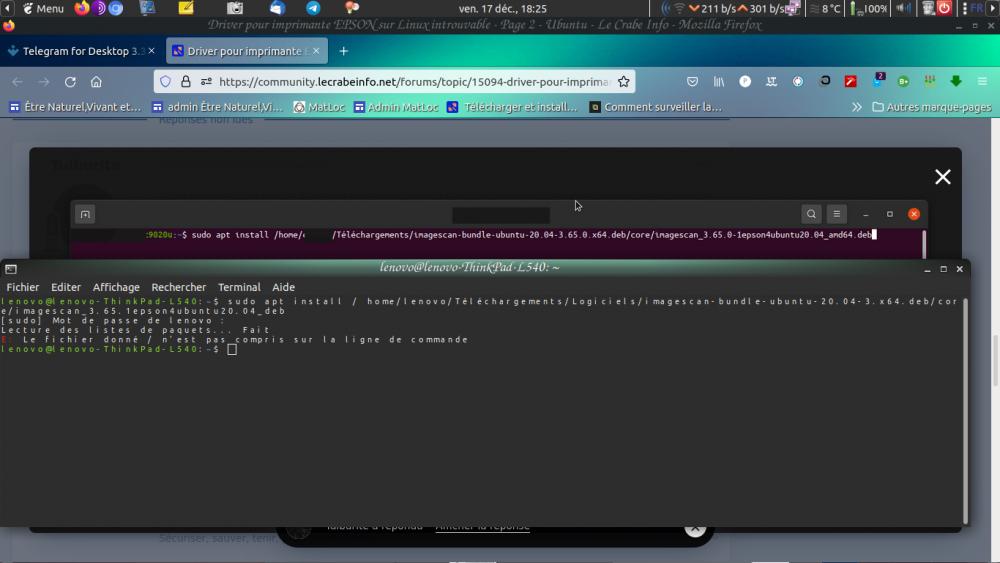This screenshot has height=563, width=1000.
Task: Switch to Telegram for Desktop tab
Action: 75,51
